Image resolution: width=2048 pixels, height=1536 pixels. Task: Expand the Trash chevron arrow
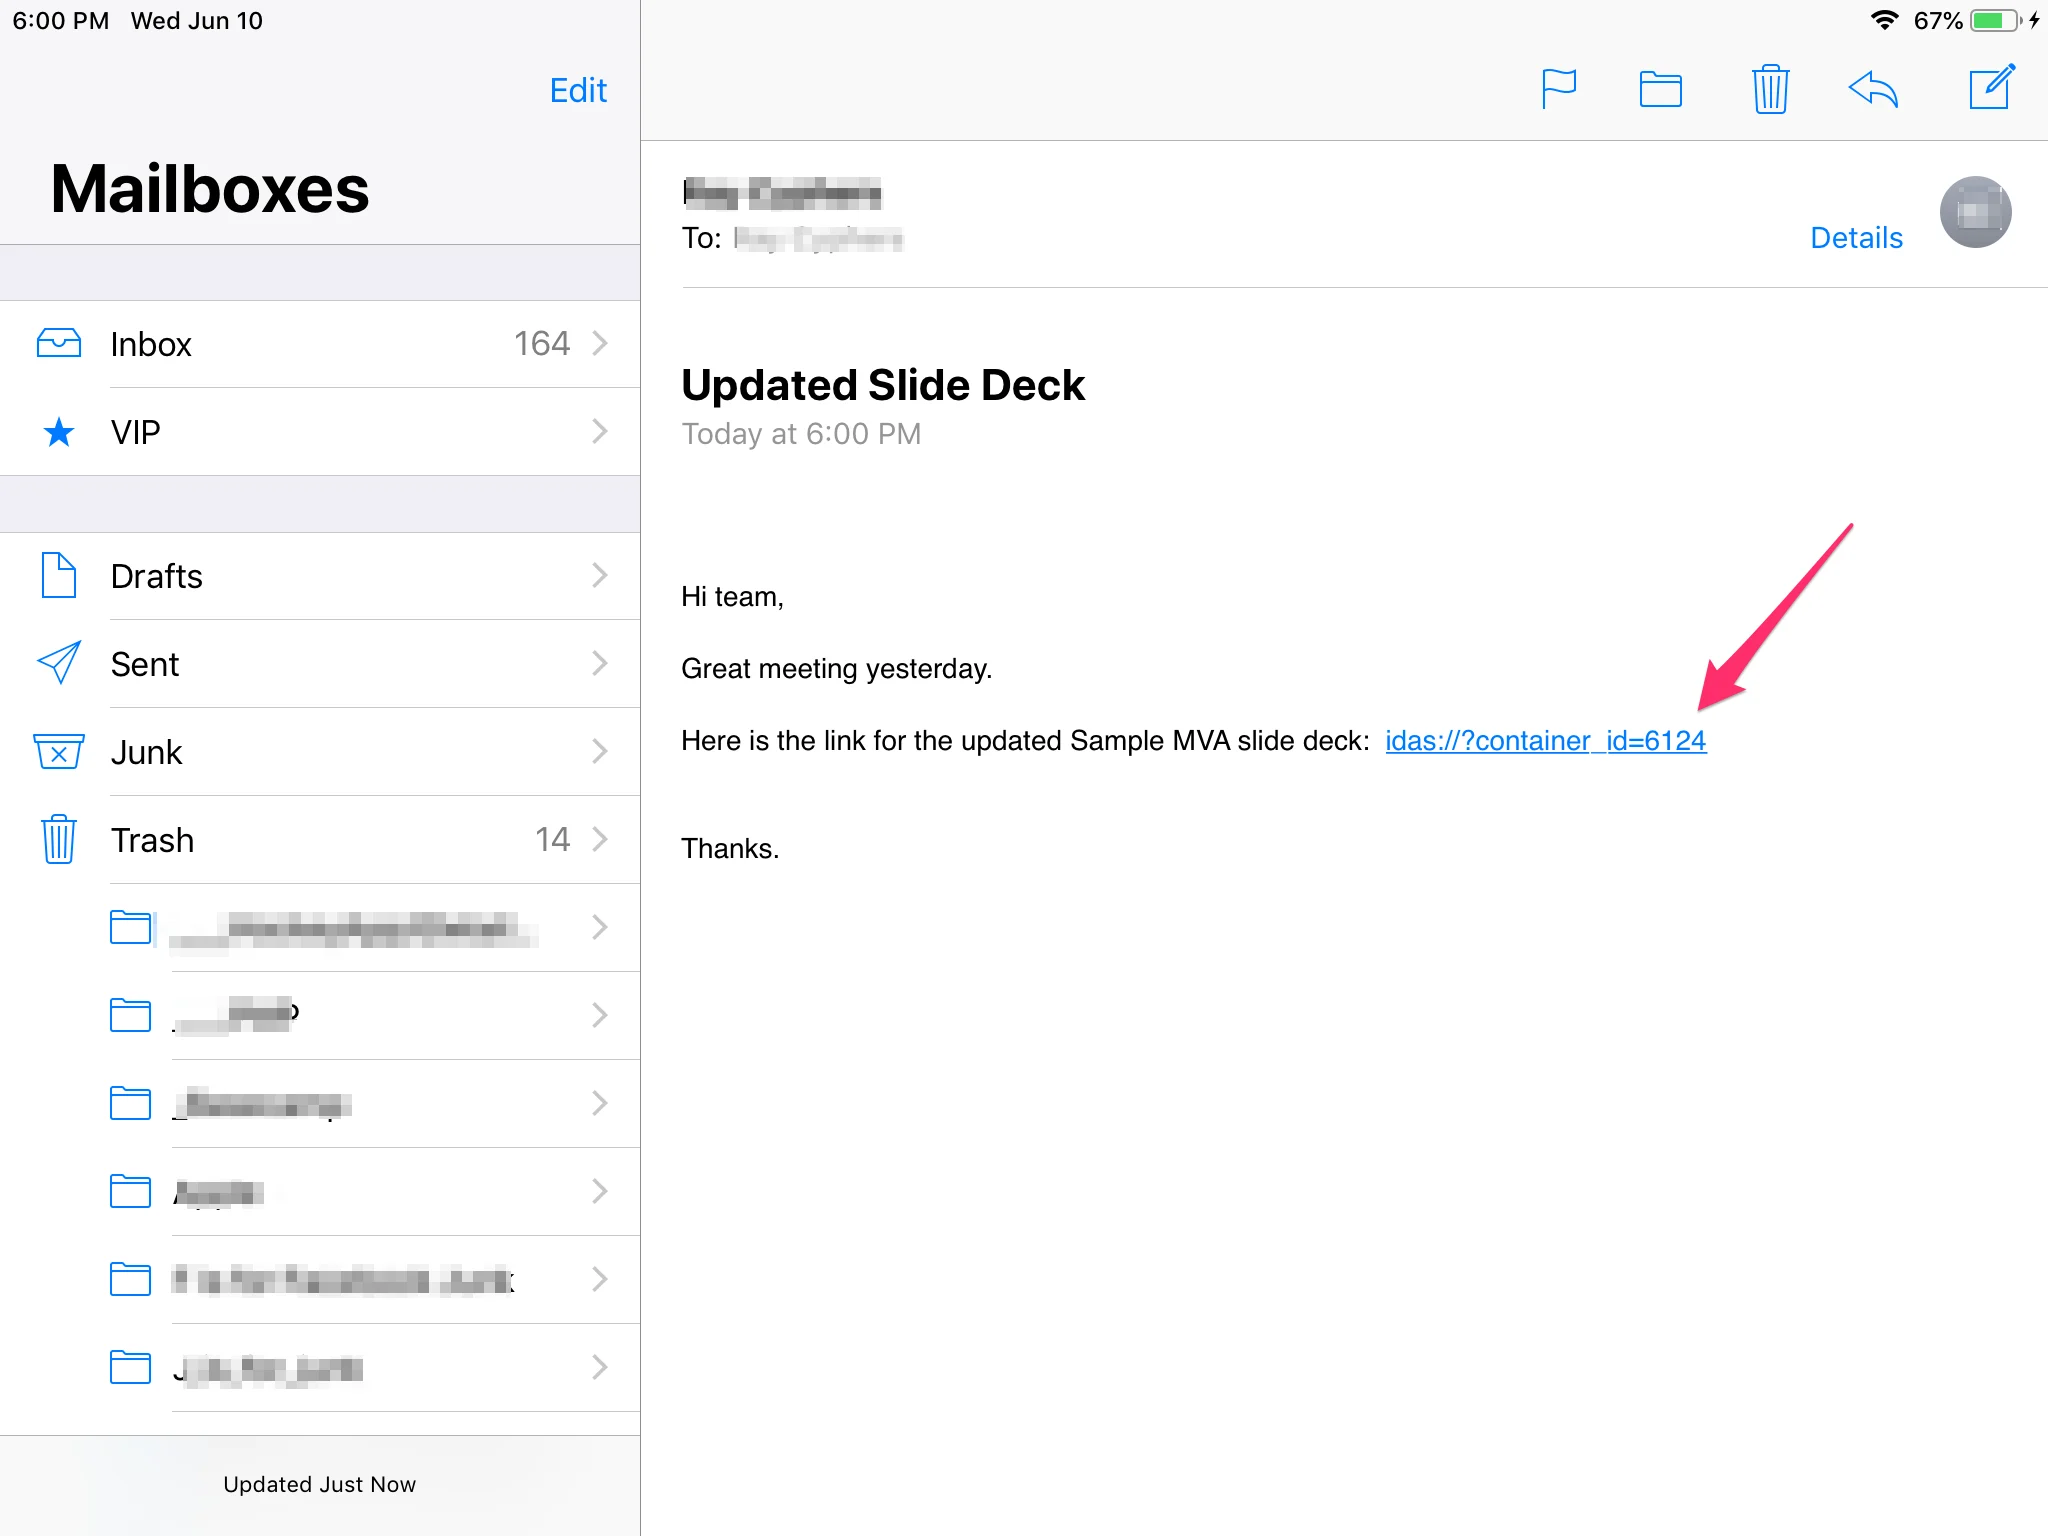click(600, 839)
